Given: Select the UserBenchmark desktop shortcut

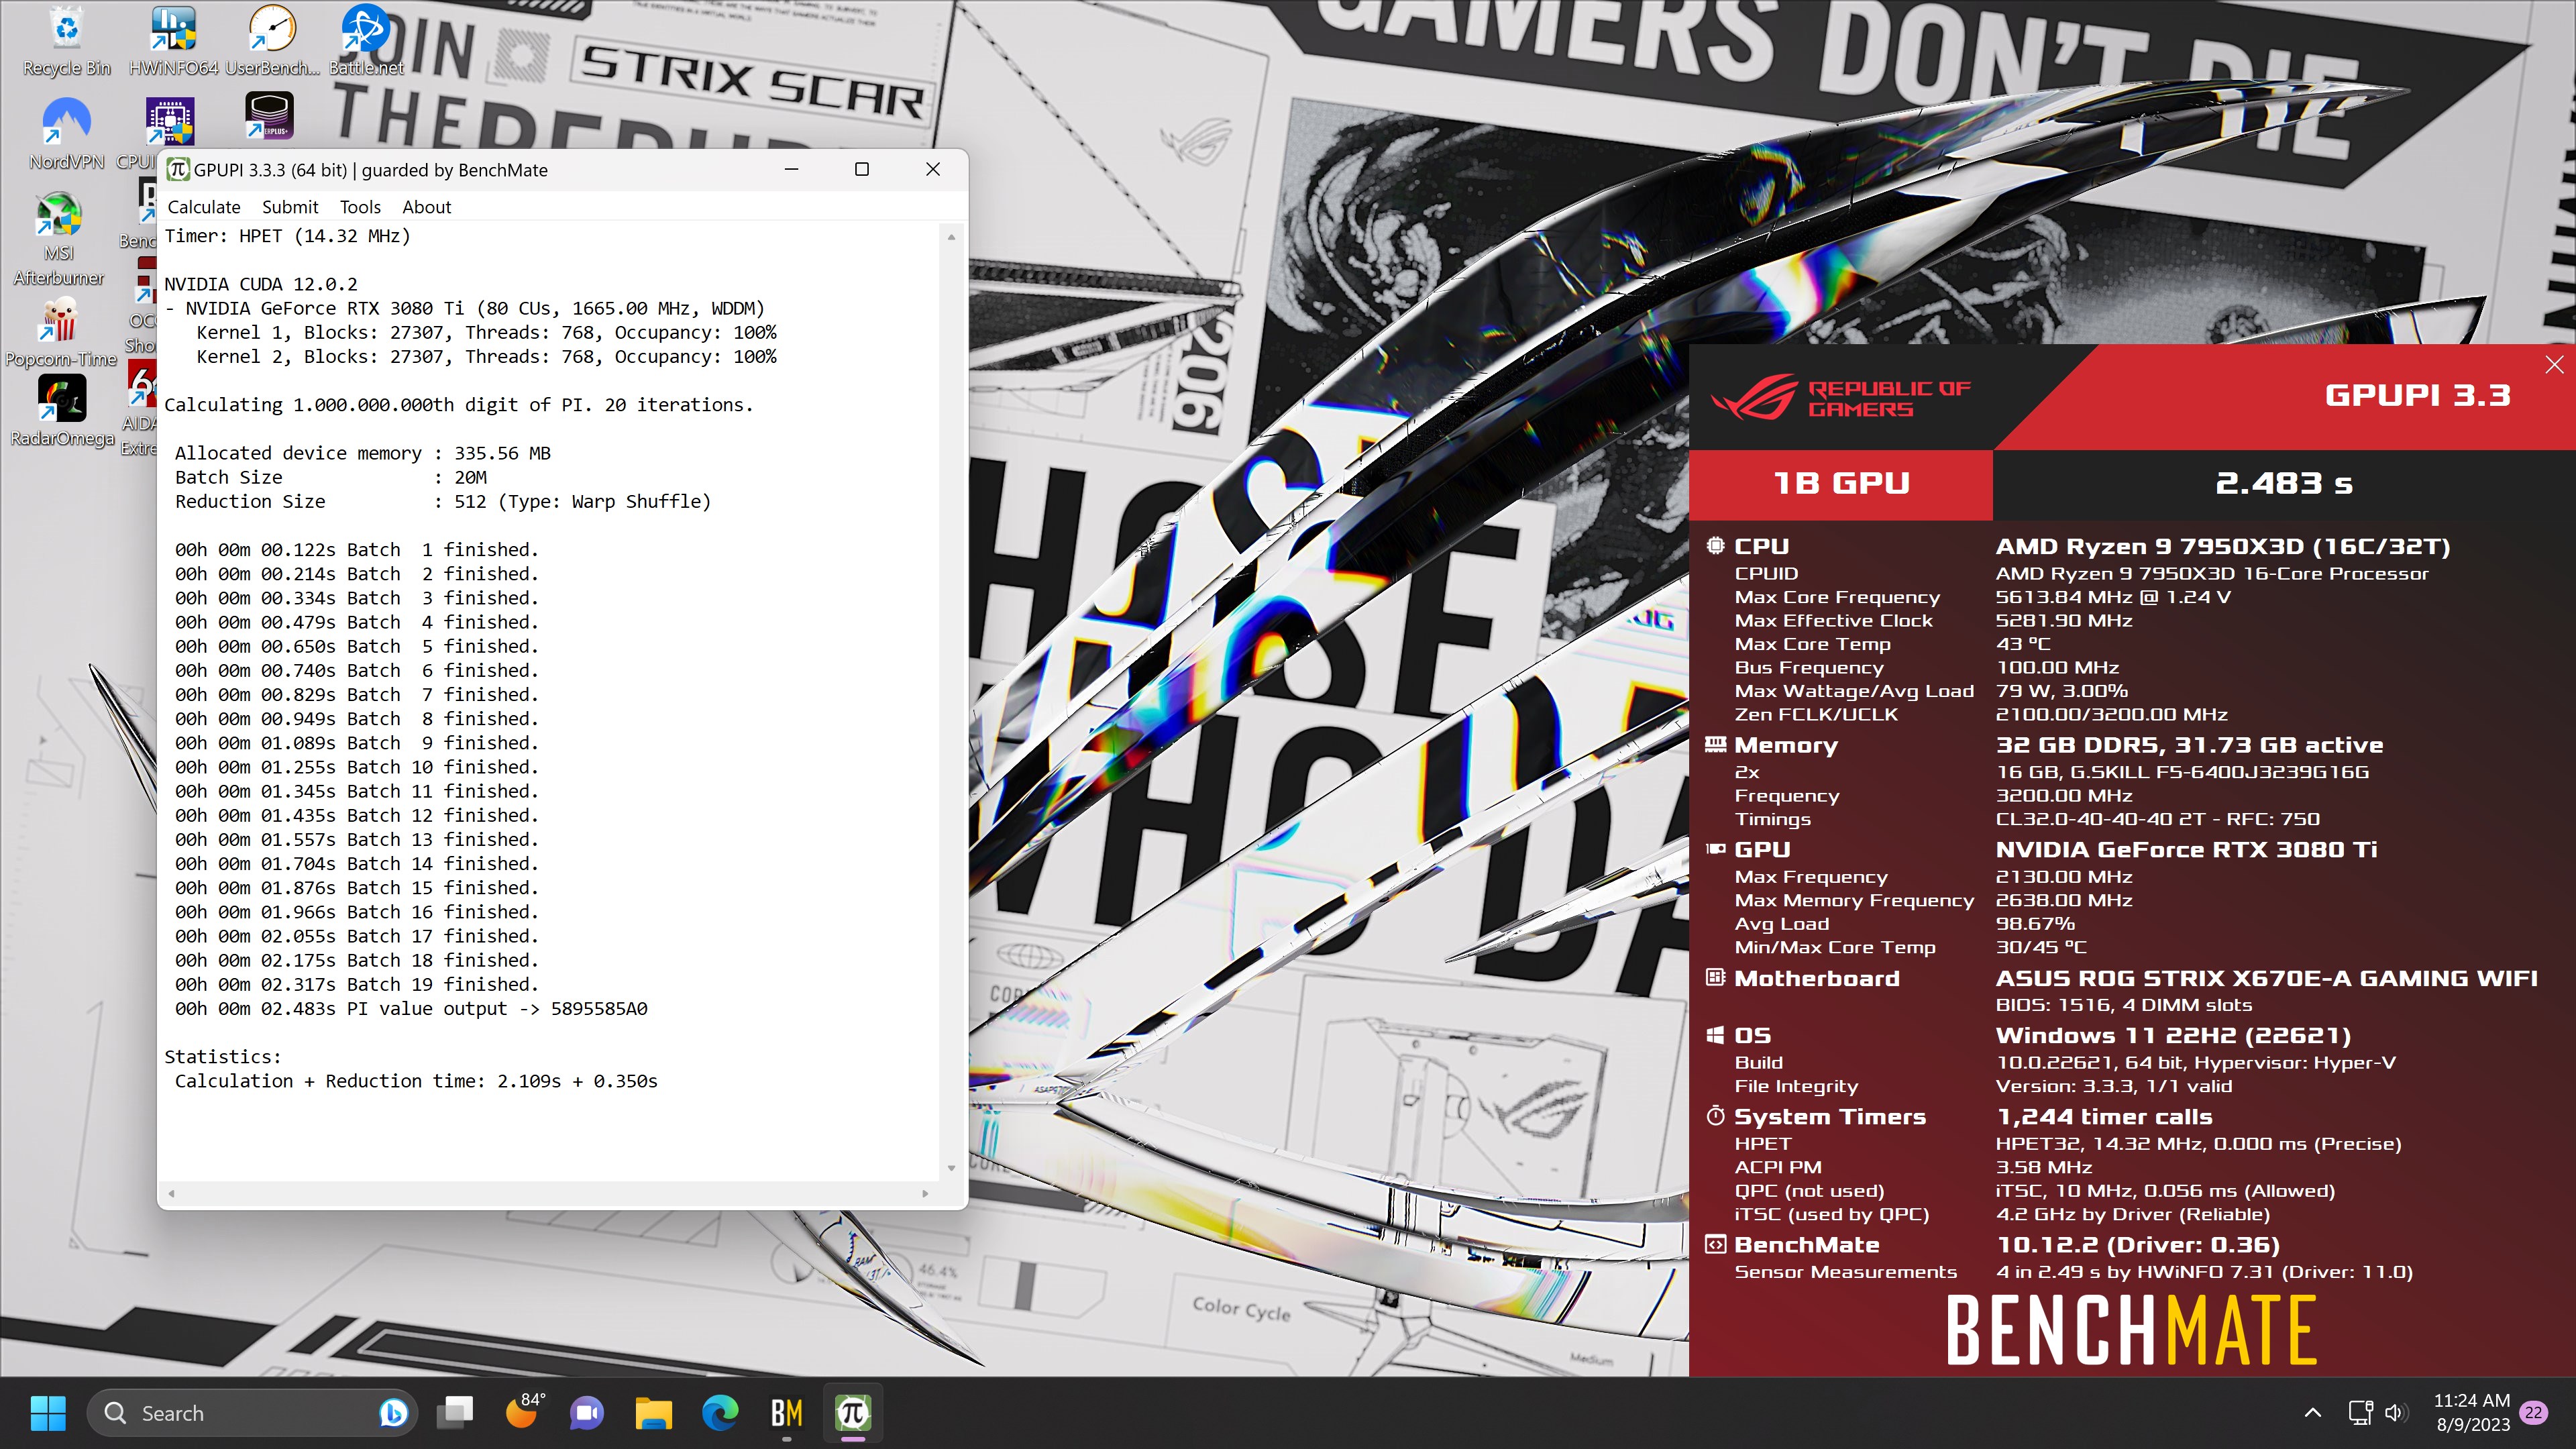Looking at the screenshot, I should coord(272,41).
